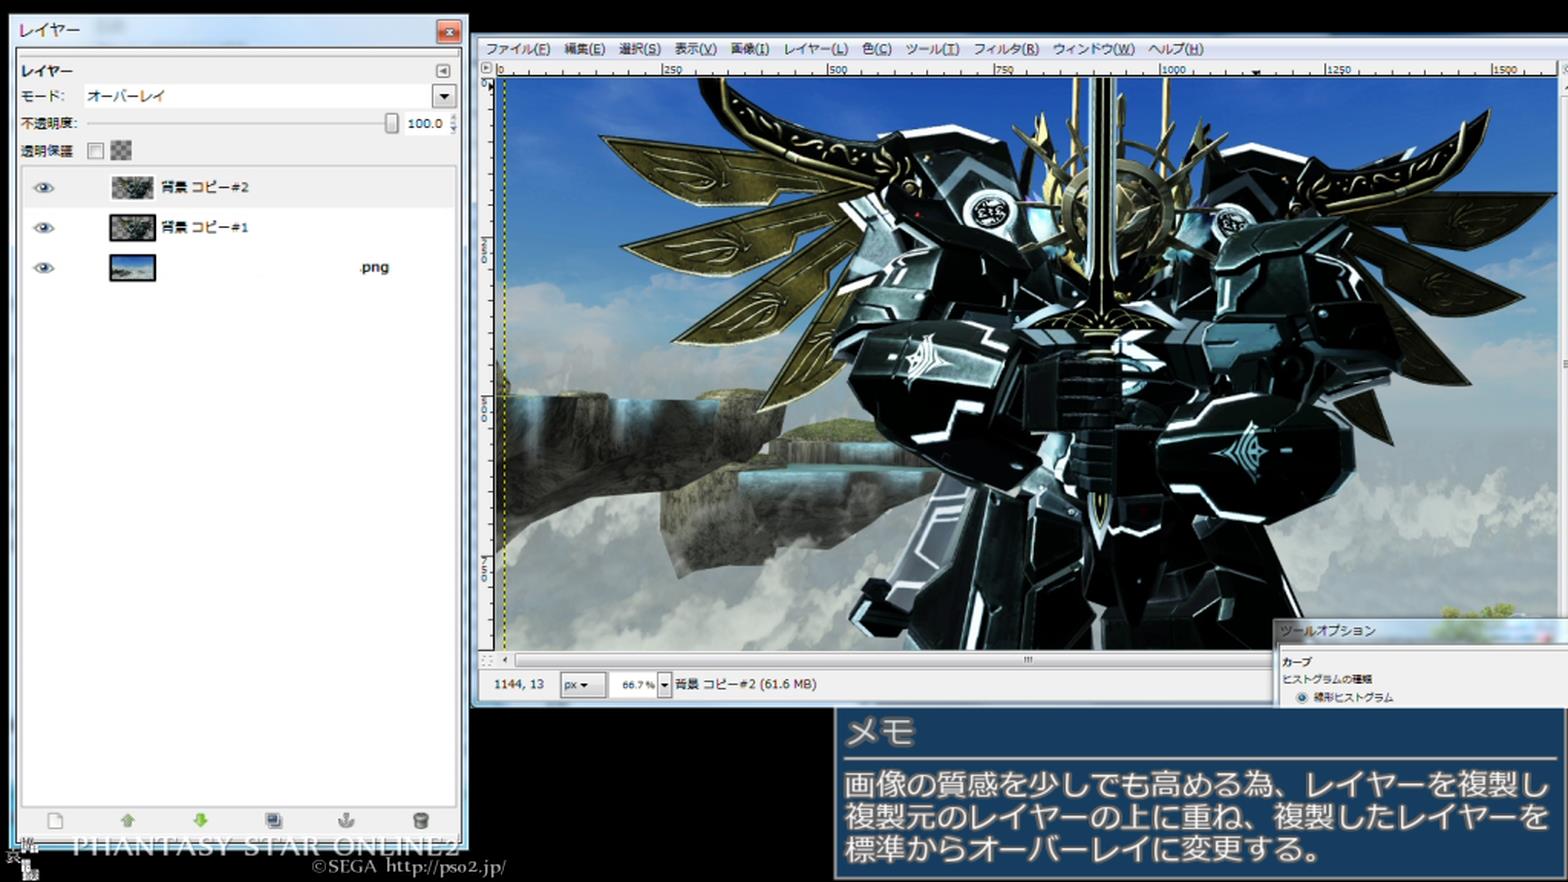Screen dimensions: 1568x882
Task: Enable the 透明保護 checkbox
Action: click(x=96, y=151)
